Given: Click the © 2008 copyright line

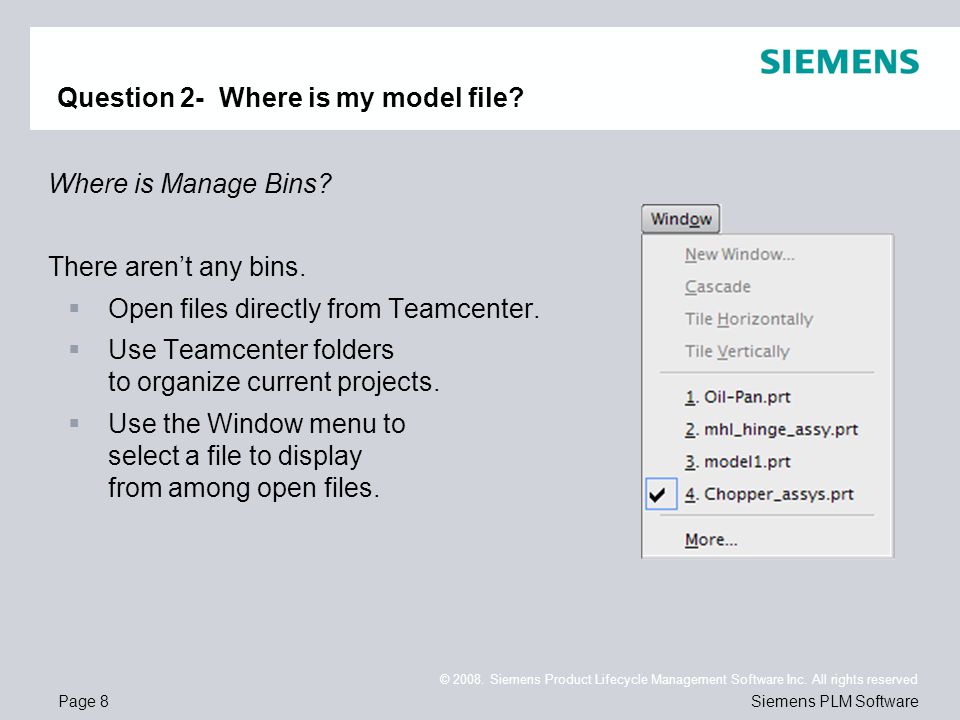Looking at the screenshot, I should 678,679.
